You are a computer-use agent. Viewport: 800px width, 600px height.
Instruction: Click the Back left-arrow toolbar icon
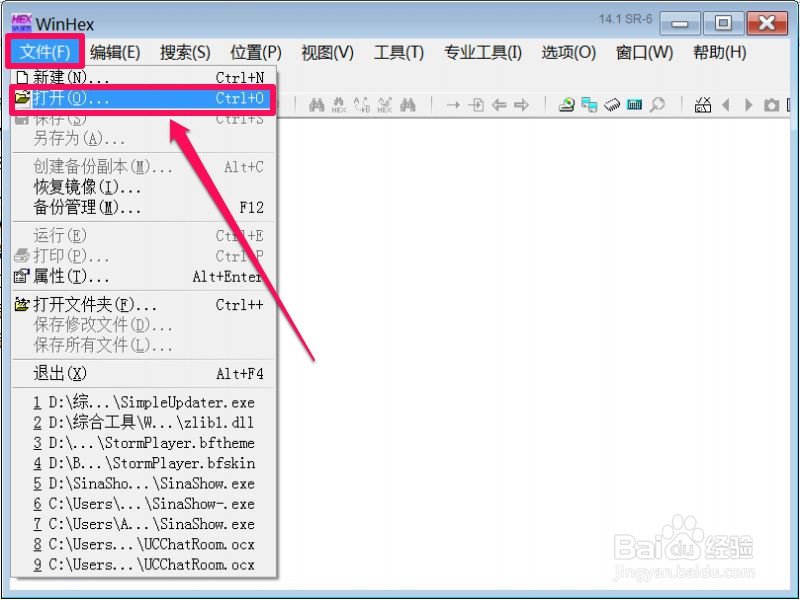[499, 105]
